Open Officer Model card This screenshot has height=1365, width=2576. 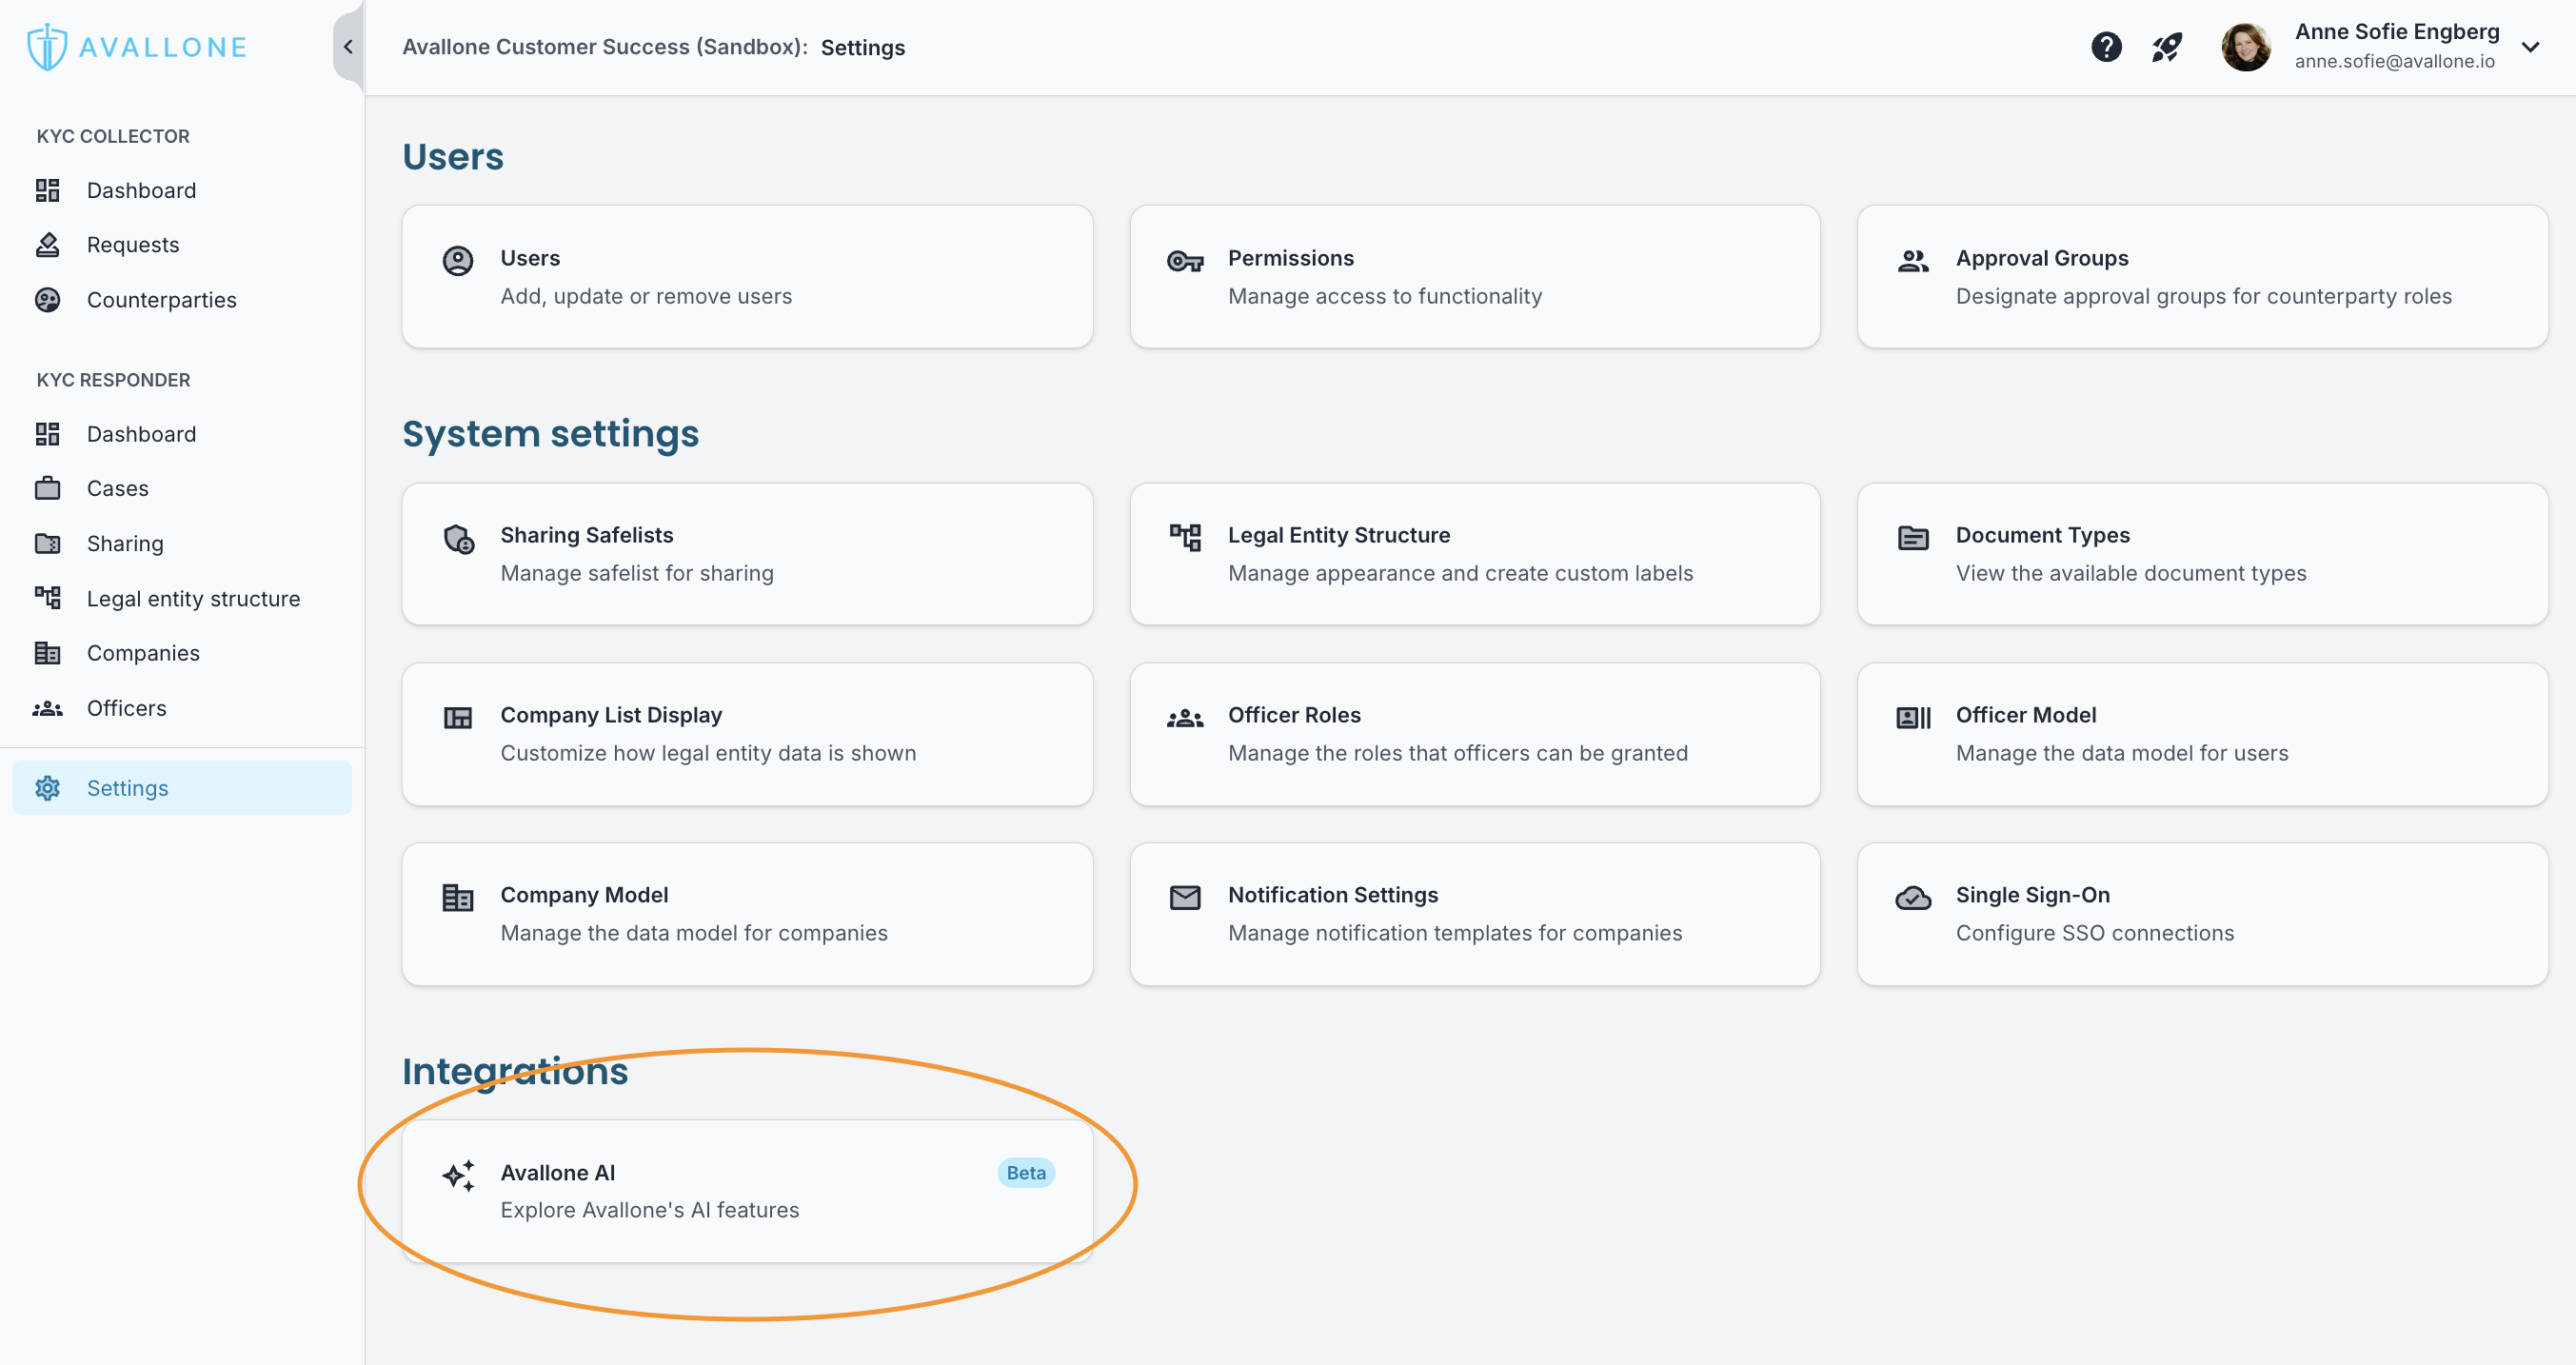[2203, 734]
